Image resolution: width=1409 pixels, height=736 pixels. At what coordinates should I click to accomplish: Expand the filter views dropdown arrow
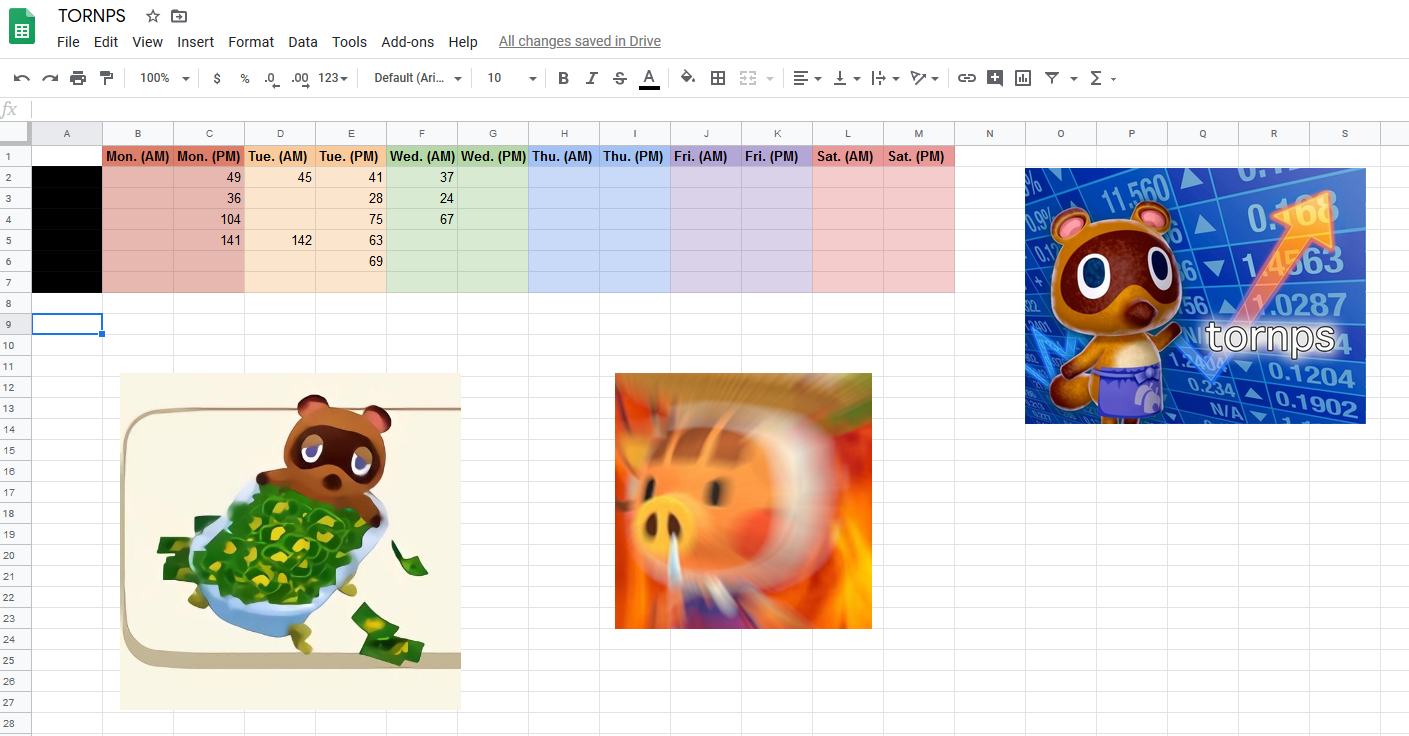coord(1074,78)
